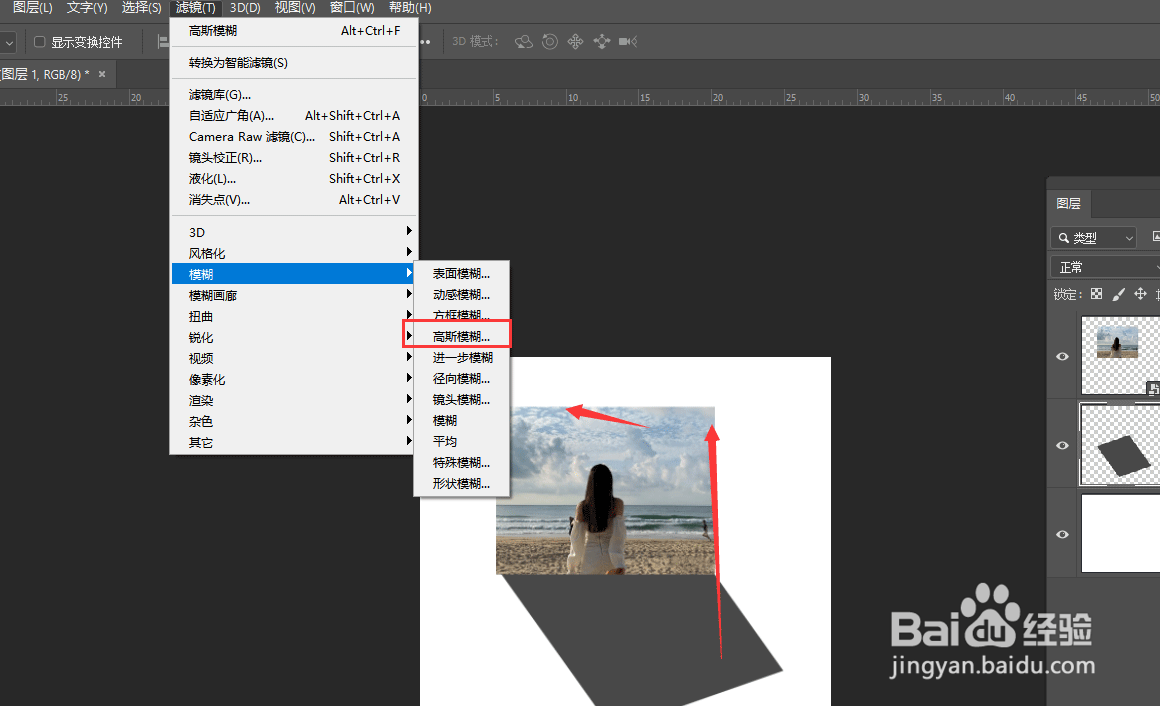Choose 进一步模糊 in the submenu
Image resolution: width=1160 pixels, height=706 pixels.
[461, 357]
